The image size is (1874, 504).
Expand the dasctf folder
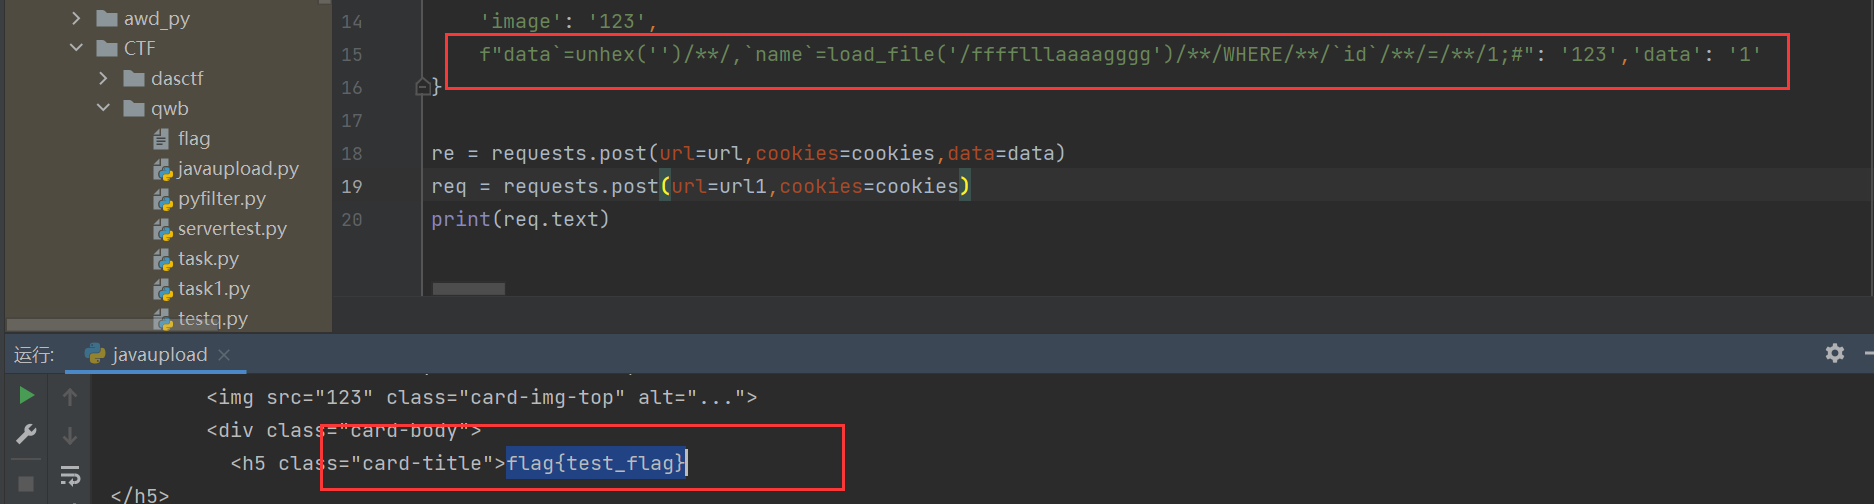(x=103, y=78)
